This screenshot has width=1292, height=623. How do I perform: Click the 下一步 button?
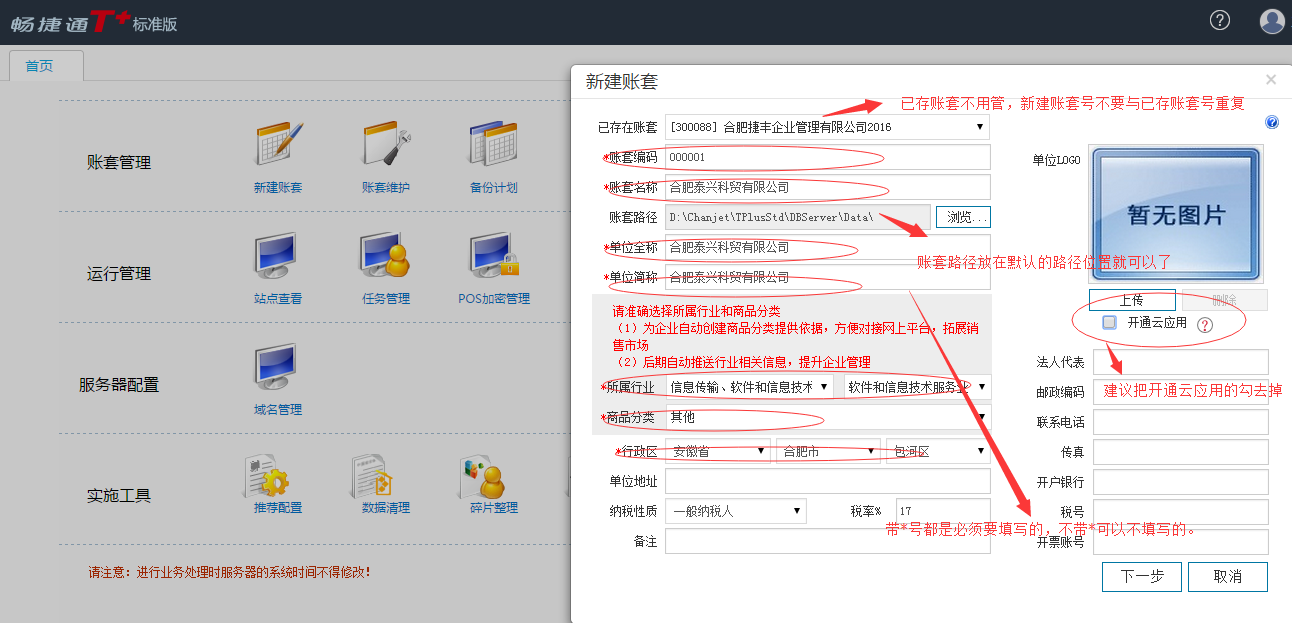tap(1141, 577)
